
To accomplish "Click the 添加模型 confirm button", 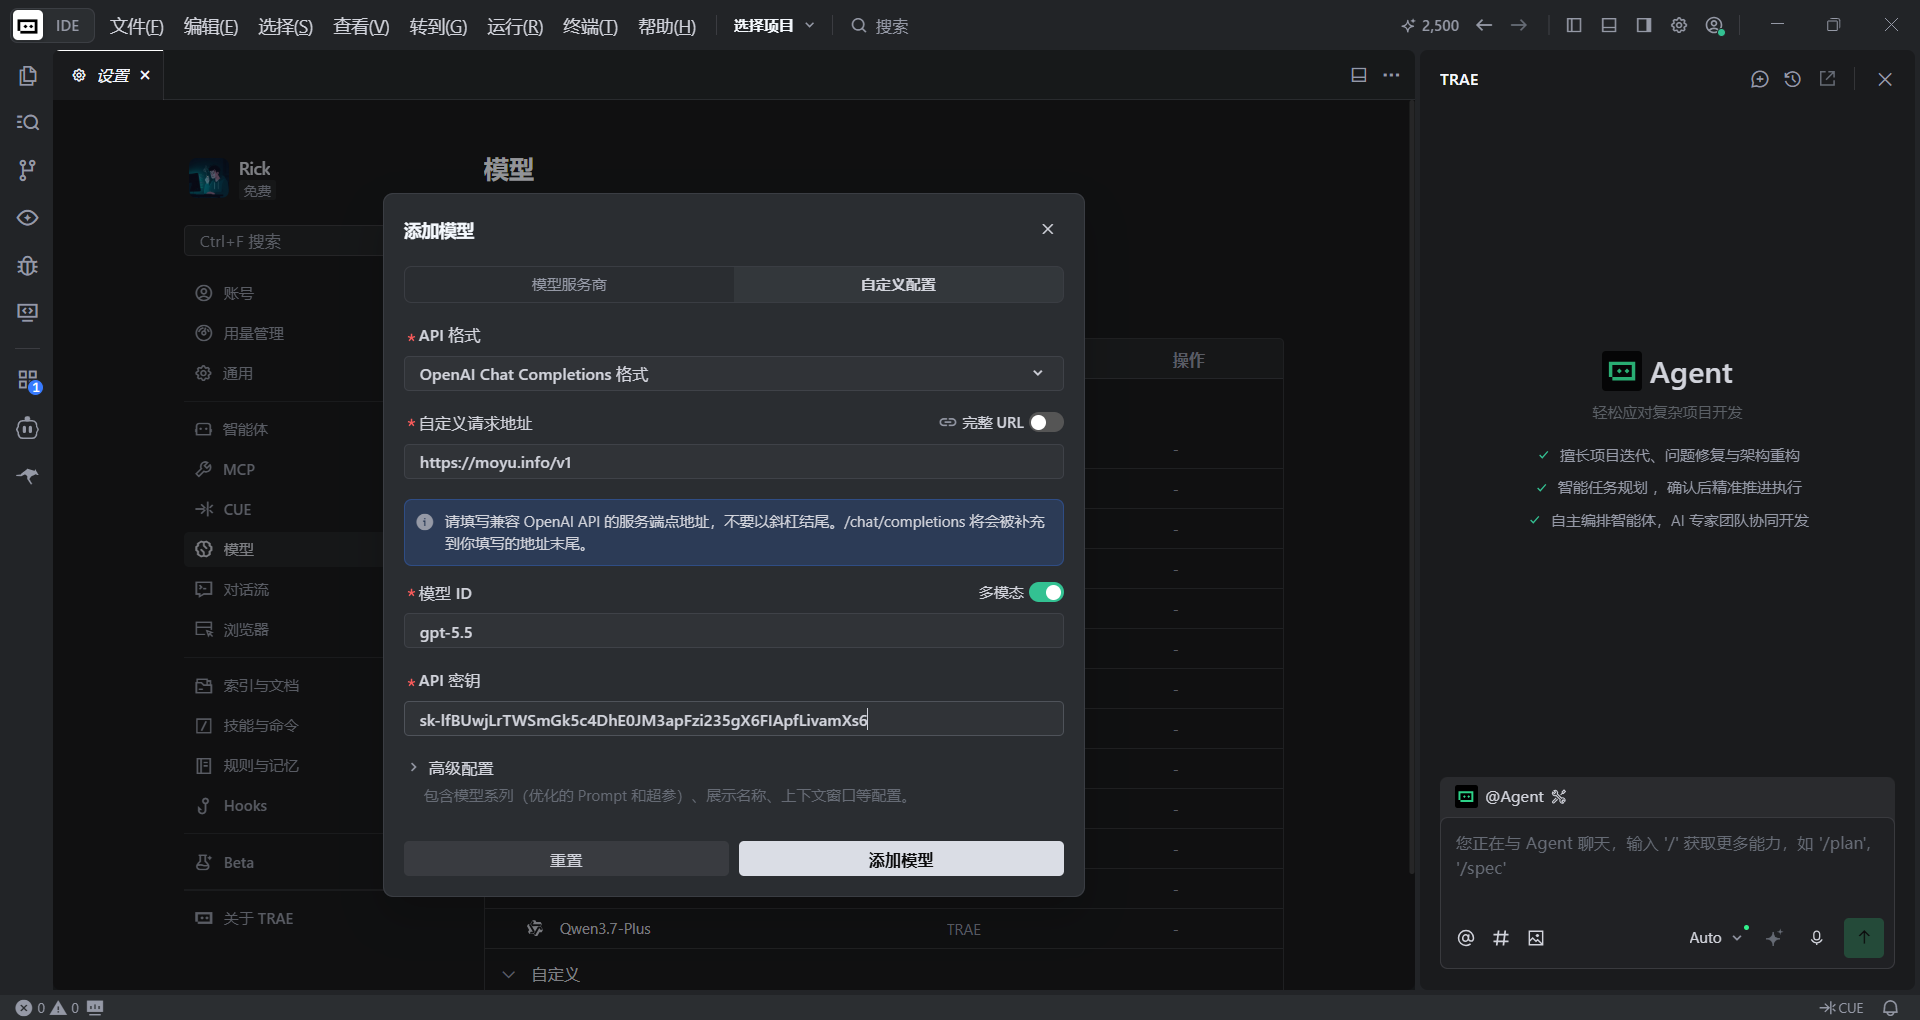I will (901, 859).
